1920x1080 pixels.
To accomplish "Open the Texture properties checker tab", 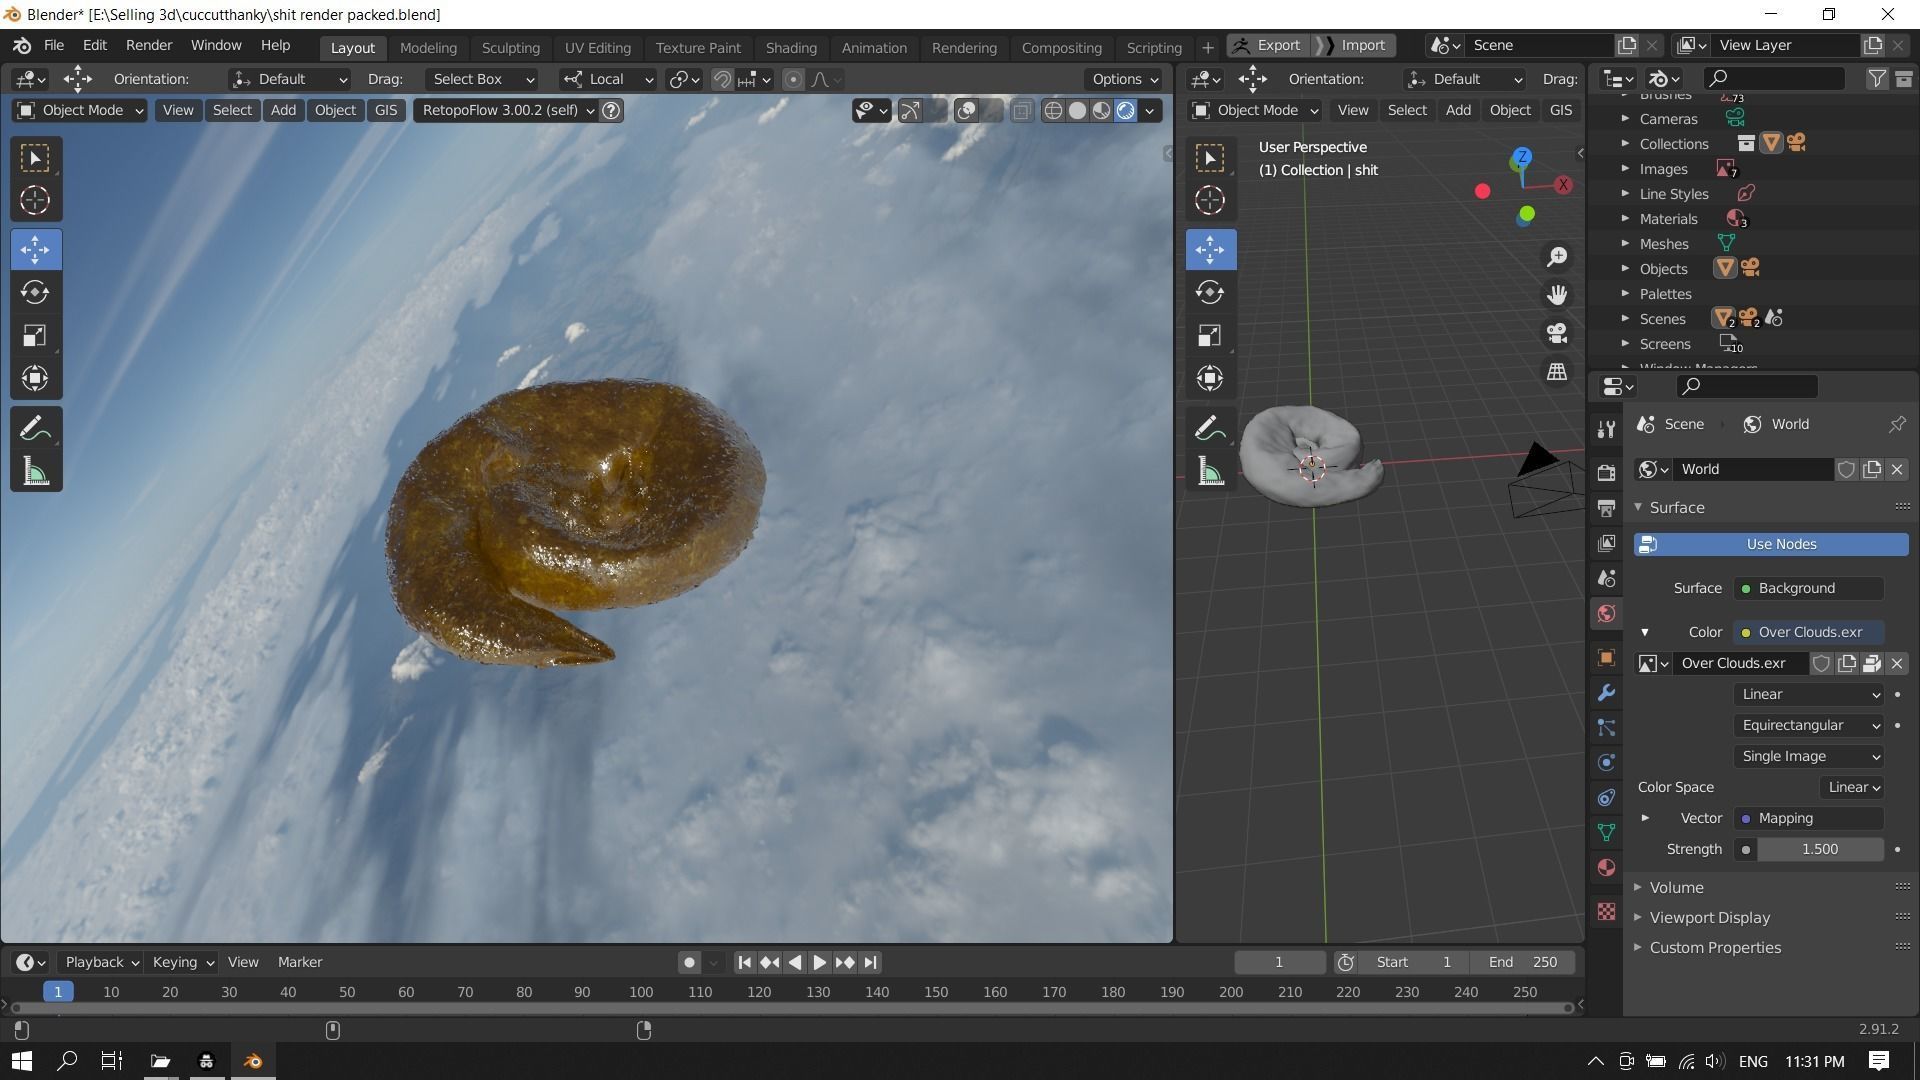I will coord(1606,911).
